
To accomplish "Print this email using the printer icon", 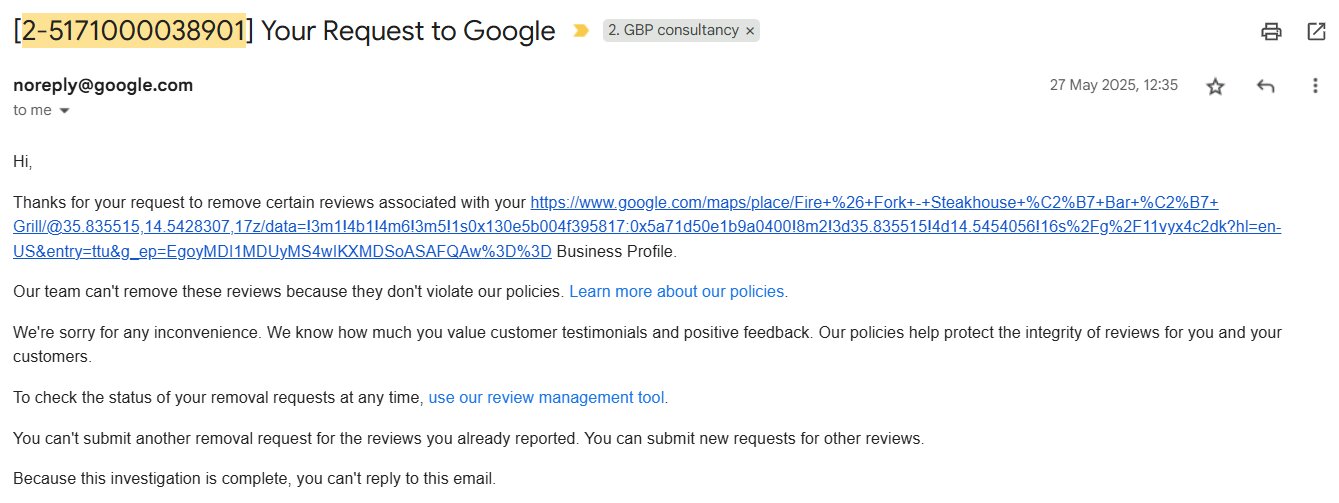I will (x=1271, y=31).
